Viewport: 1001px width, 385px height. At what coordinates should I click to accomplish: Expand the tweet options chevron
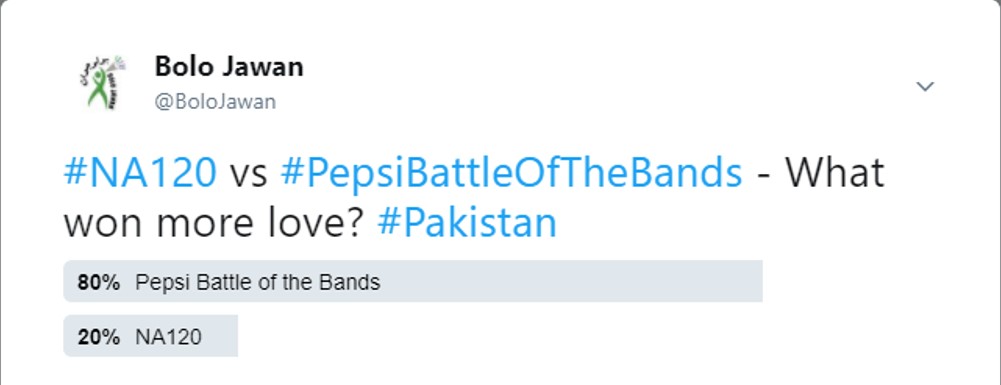point(925,86)
